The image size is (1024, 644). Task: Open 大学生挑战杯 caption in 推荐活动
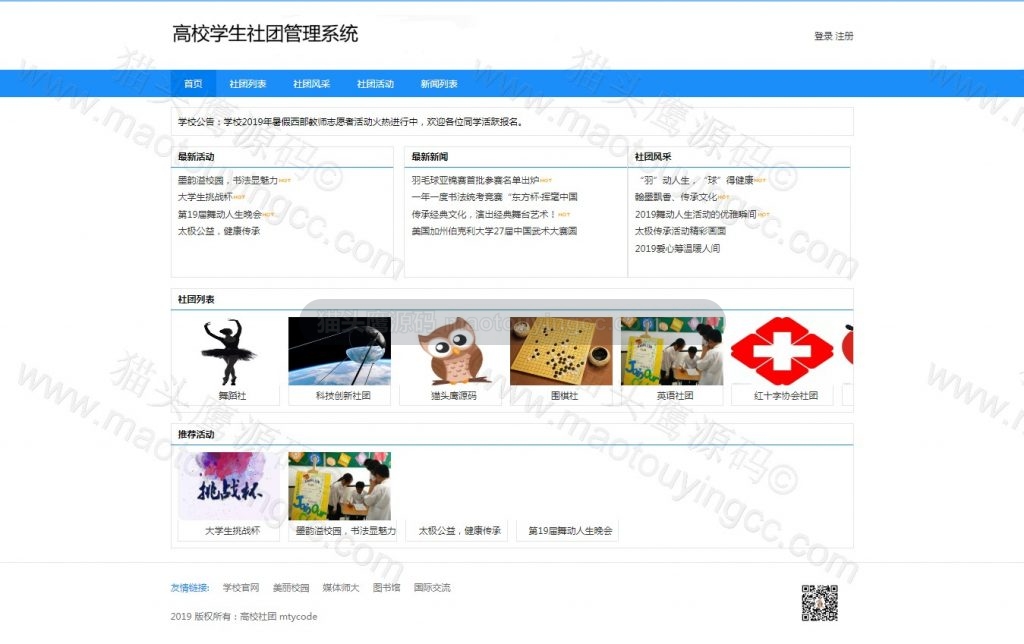click(232, 531)
